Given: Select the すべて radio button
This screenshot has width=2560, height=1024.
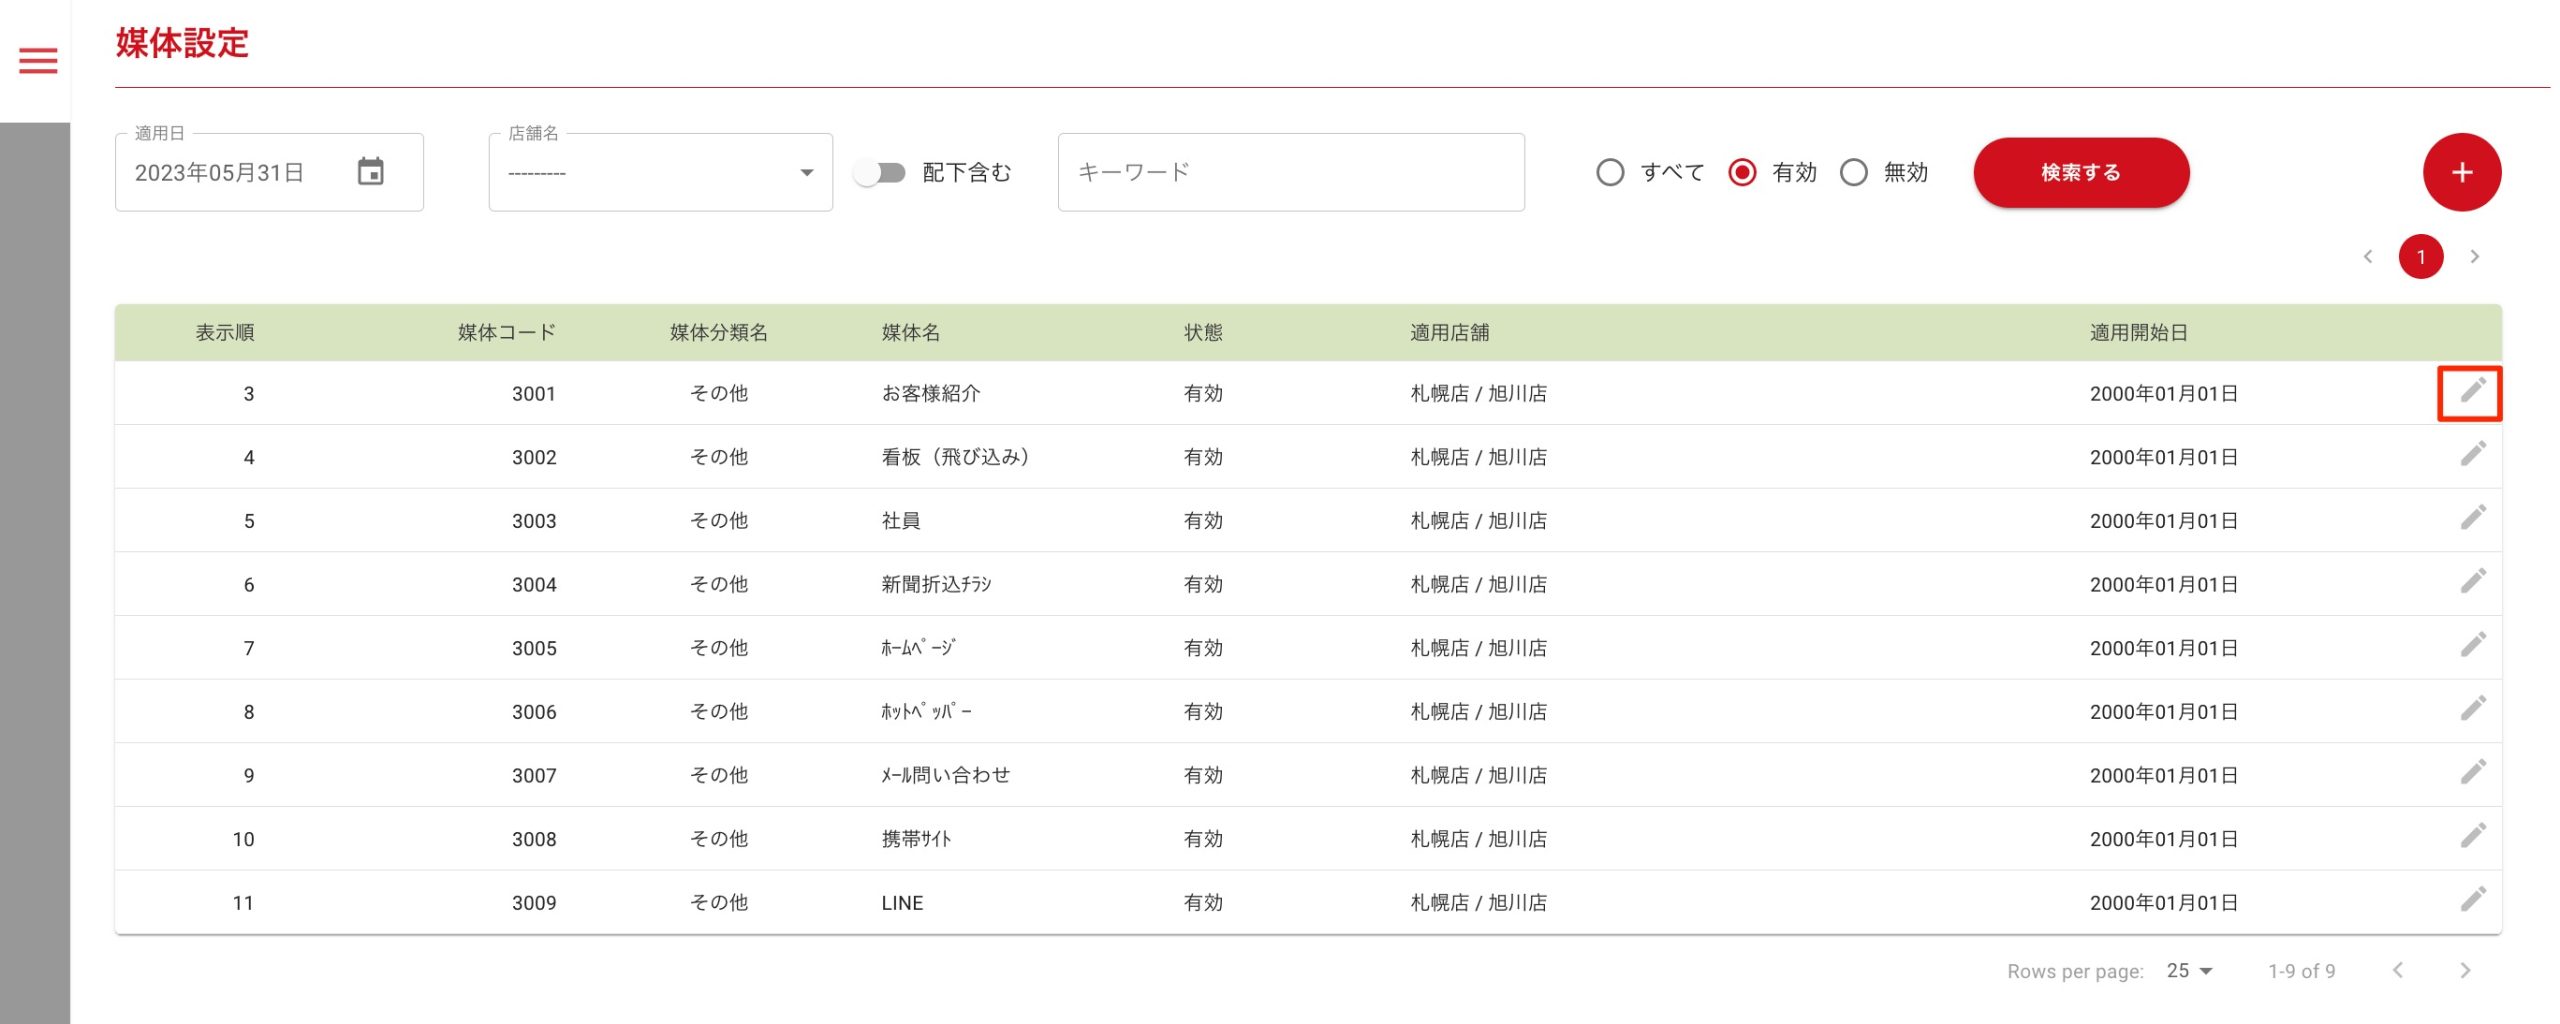Looking at the screenshot, I should coord(1610,173).
